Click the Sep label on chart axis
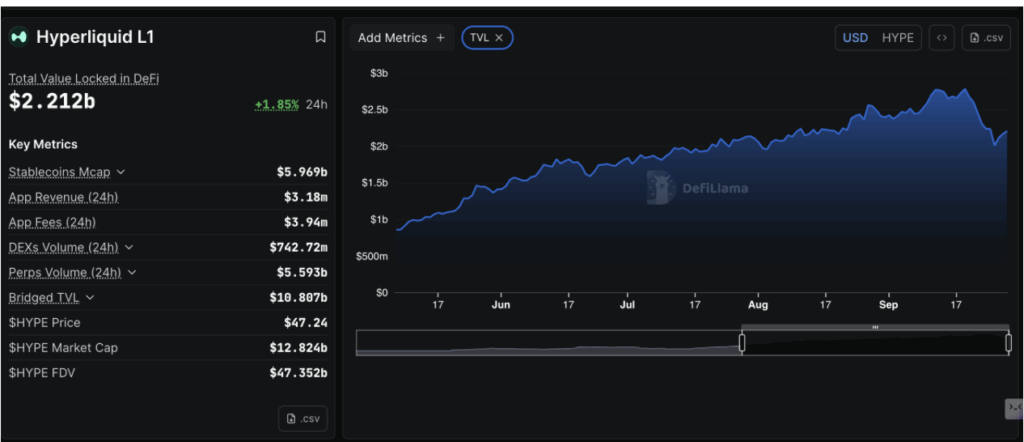 888,305
